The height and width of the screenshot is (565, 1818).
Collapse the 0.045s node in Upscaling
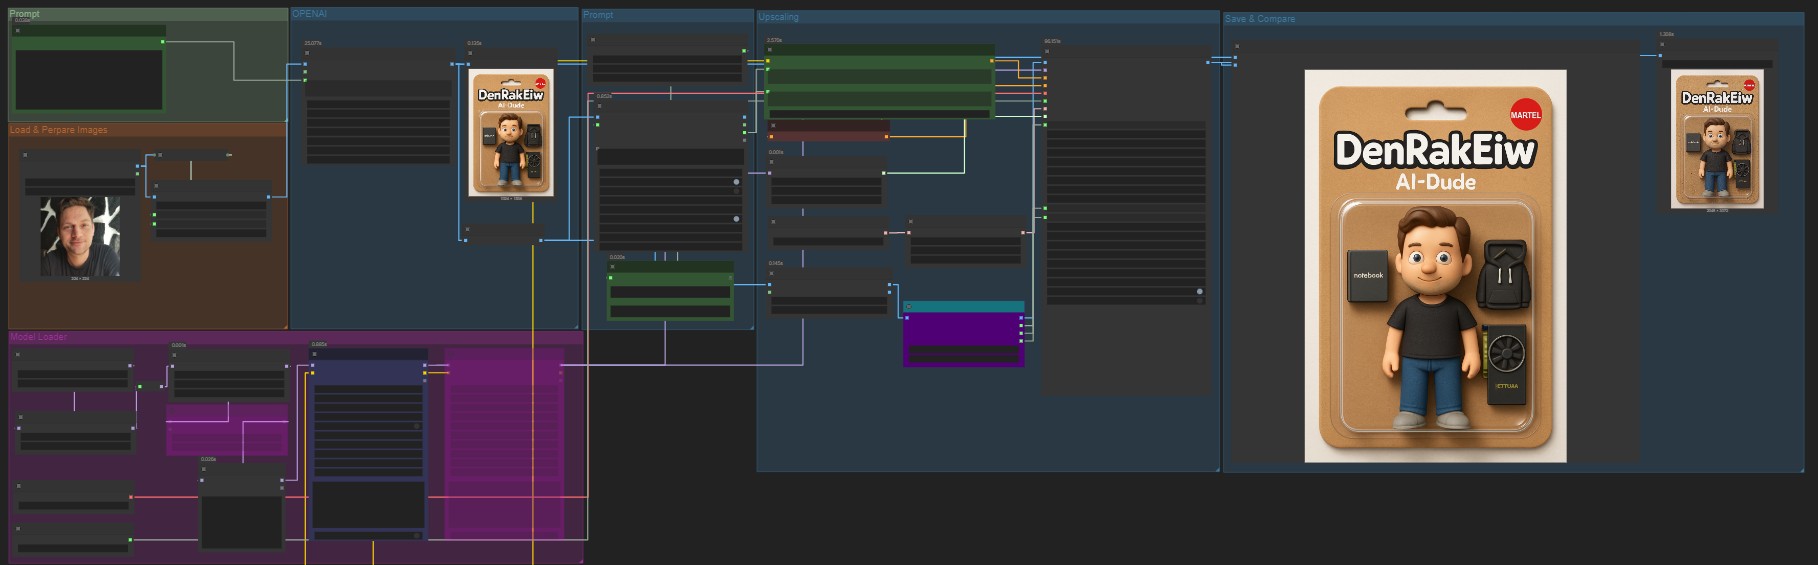tap(772, 272)
